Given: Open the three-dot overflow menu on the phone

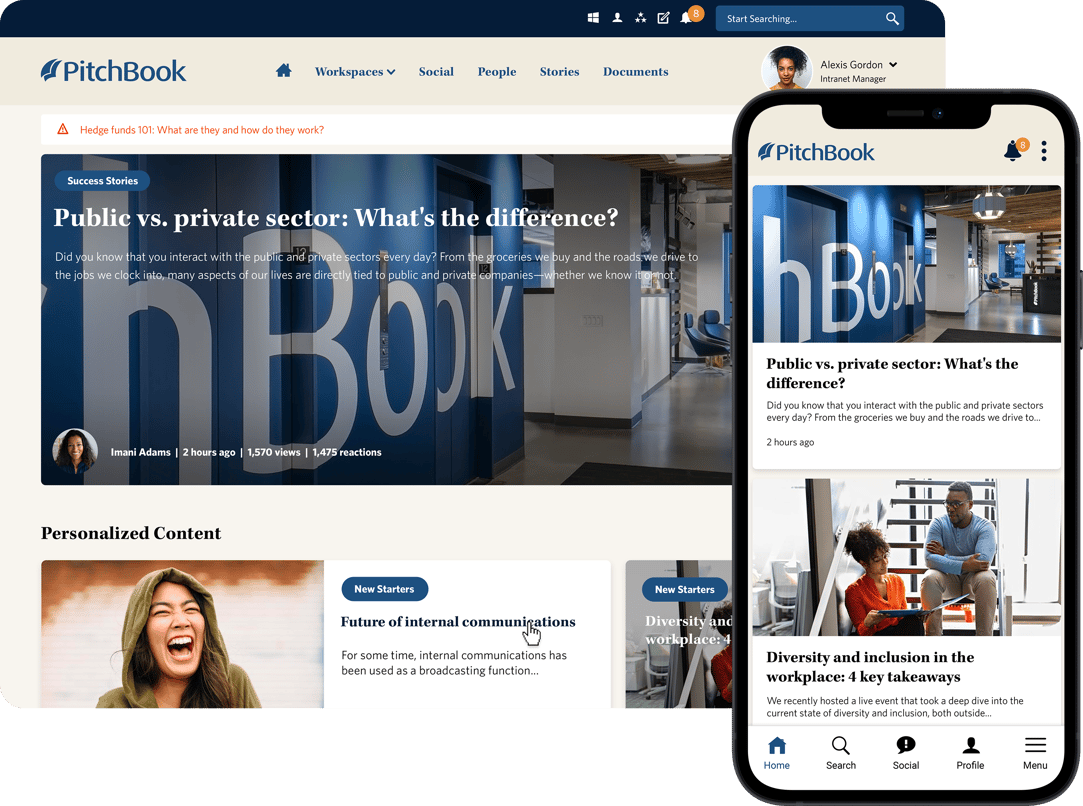Looking at the screenshot, I should point(1043,150).
